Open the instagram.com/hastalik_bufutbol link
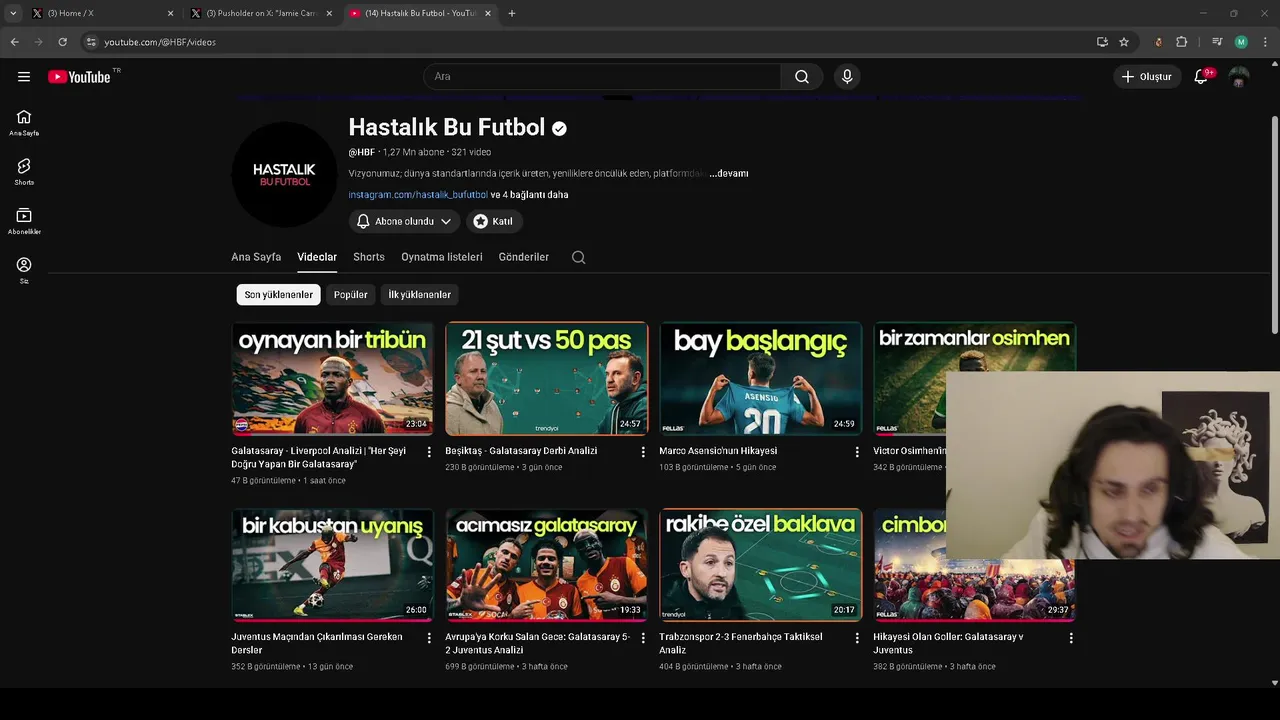The width and height of the screenshot is (1280, 720). tap(418, 195)
